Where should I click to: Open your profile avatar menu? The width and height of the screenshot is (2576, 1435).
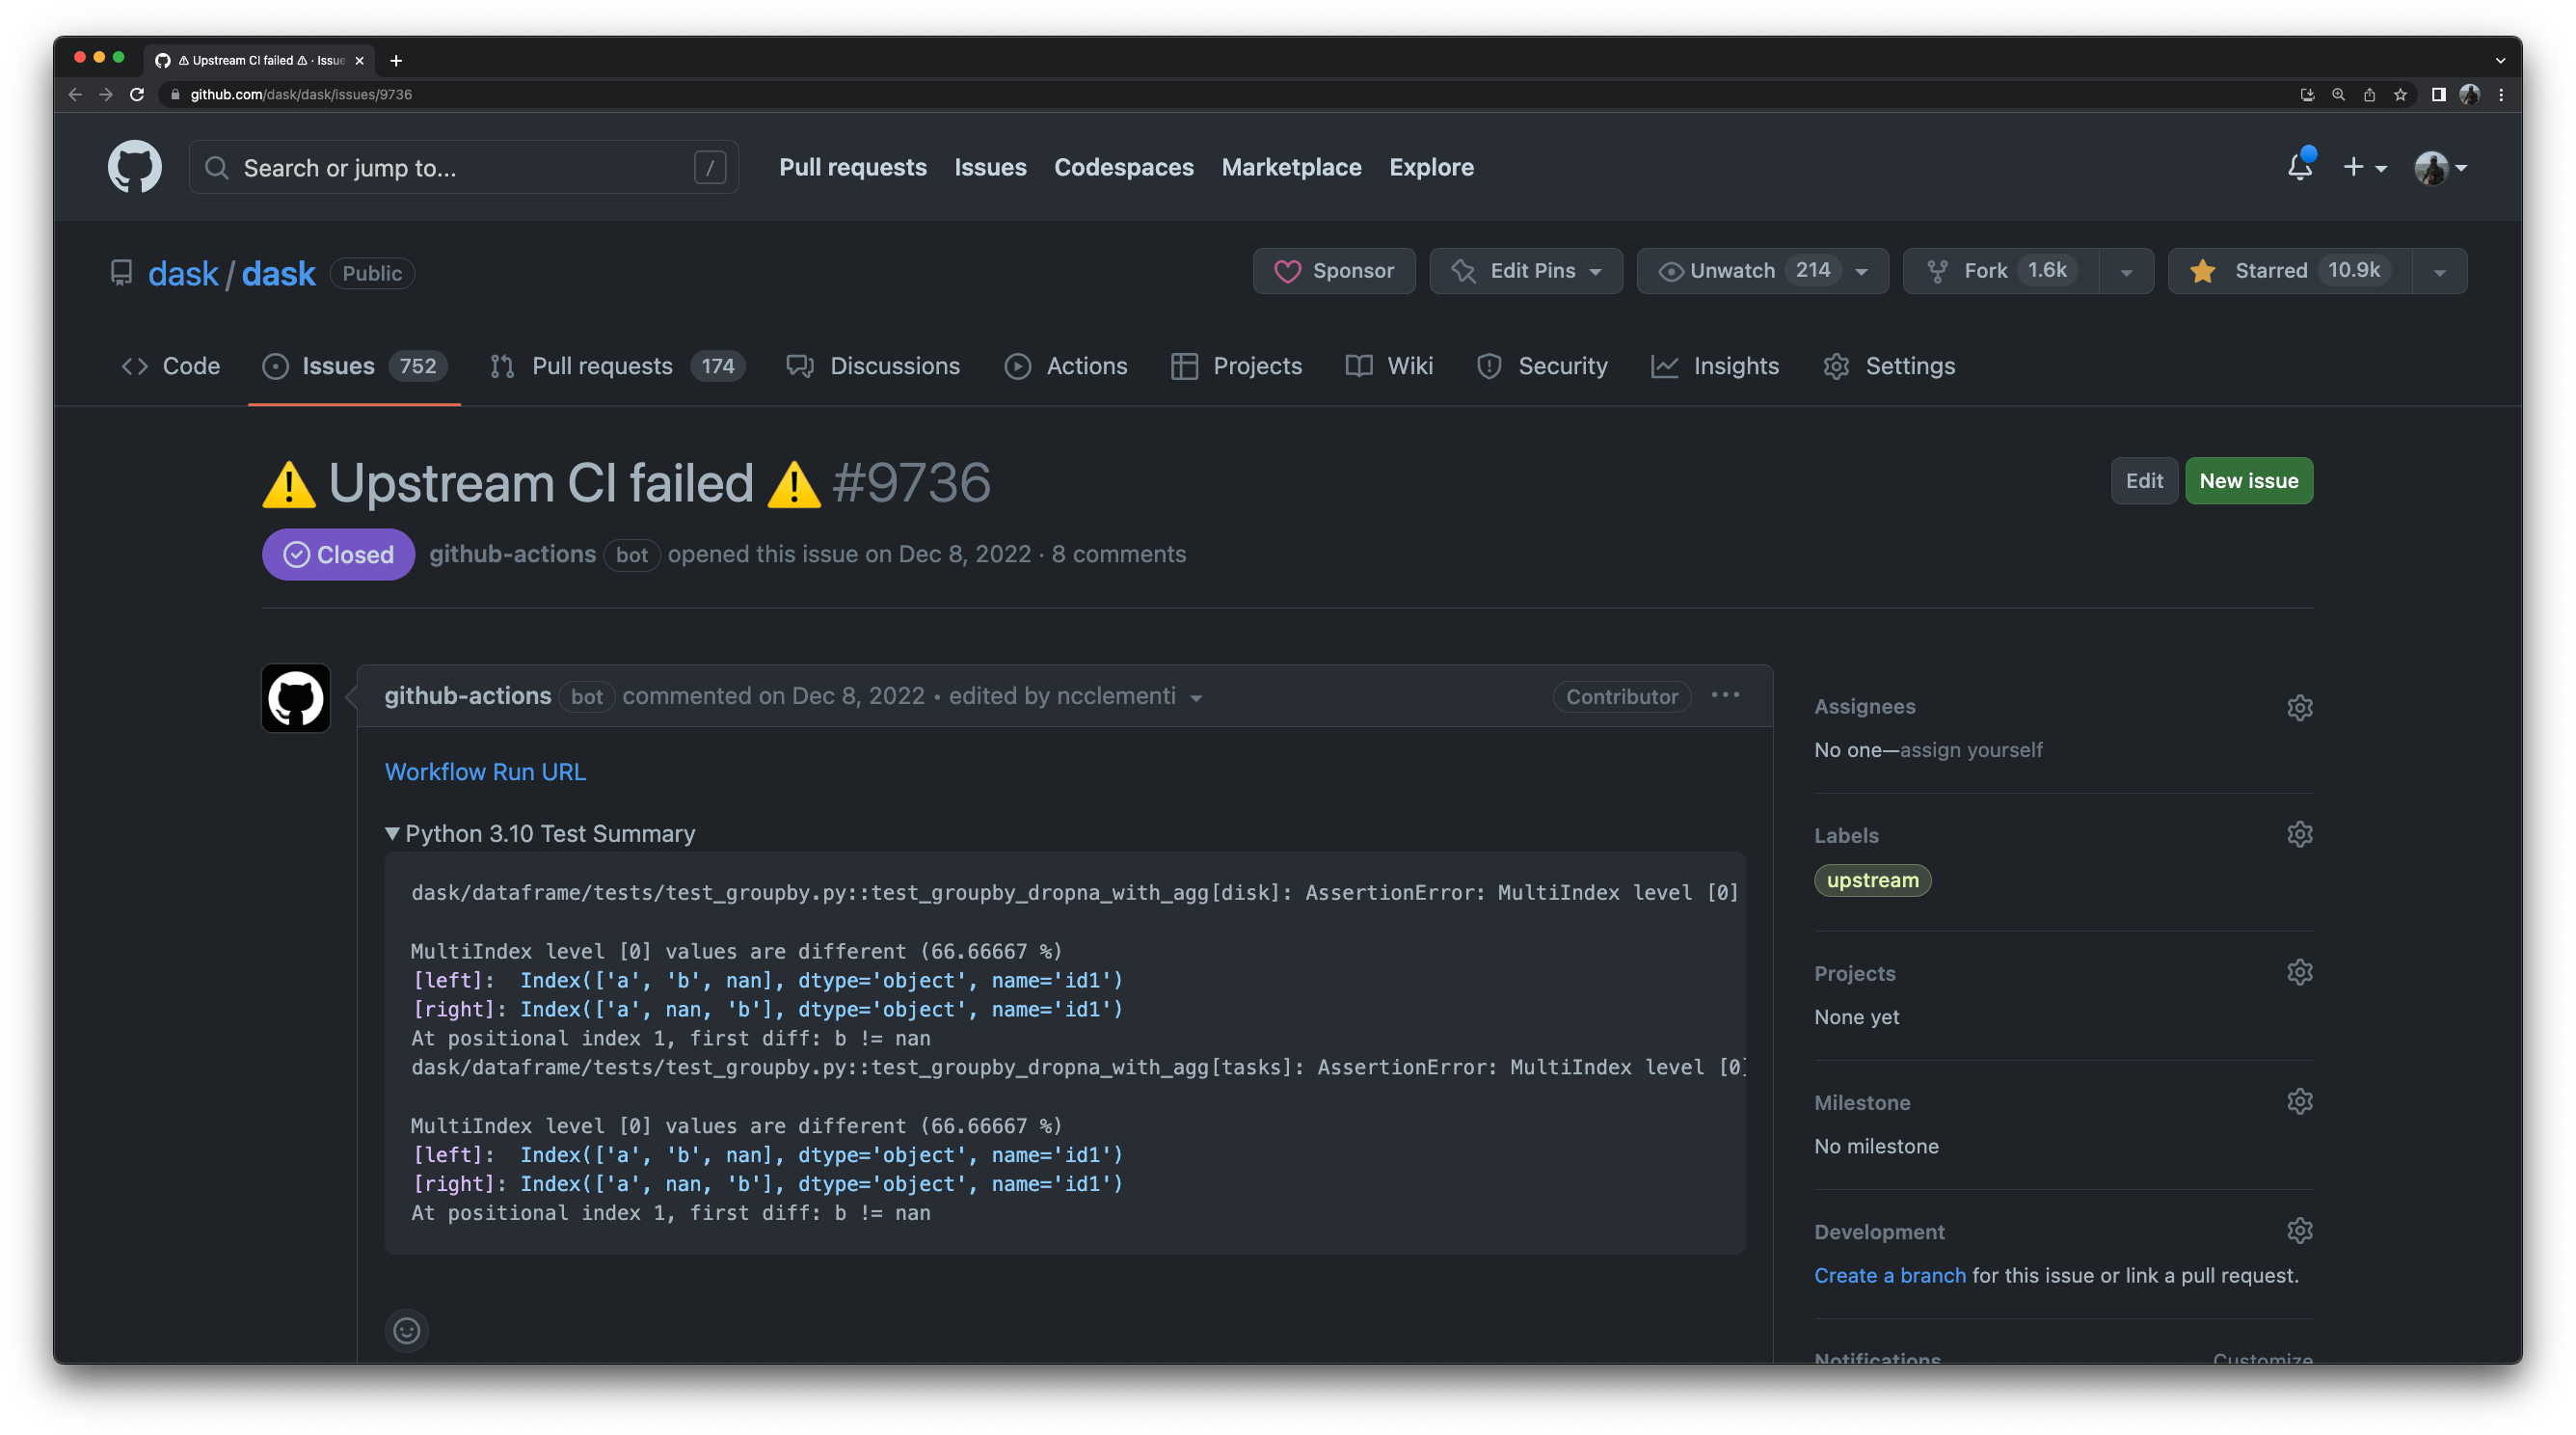pos(2433,168)
